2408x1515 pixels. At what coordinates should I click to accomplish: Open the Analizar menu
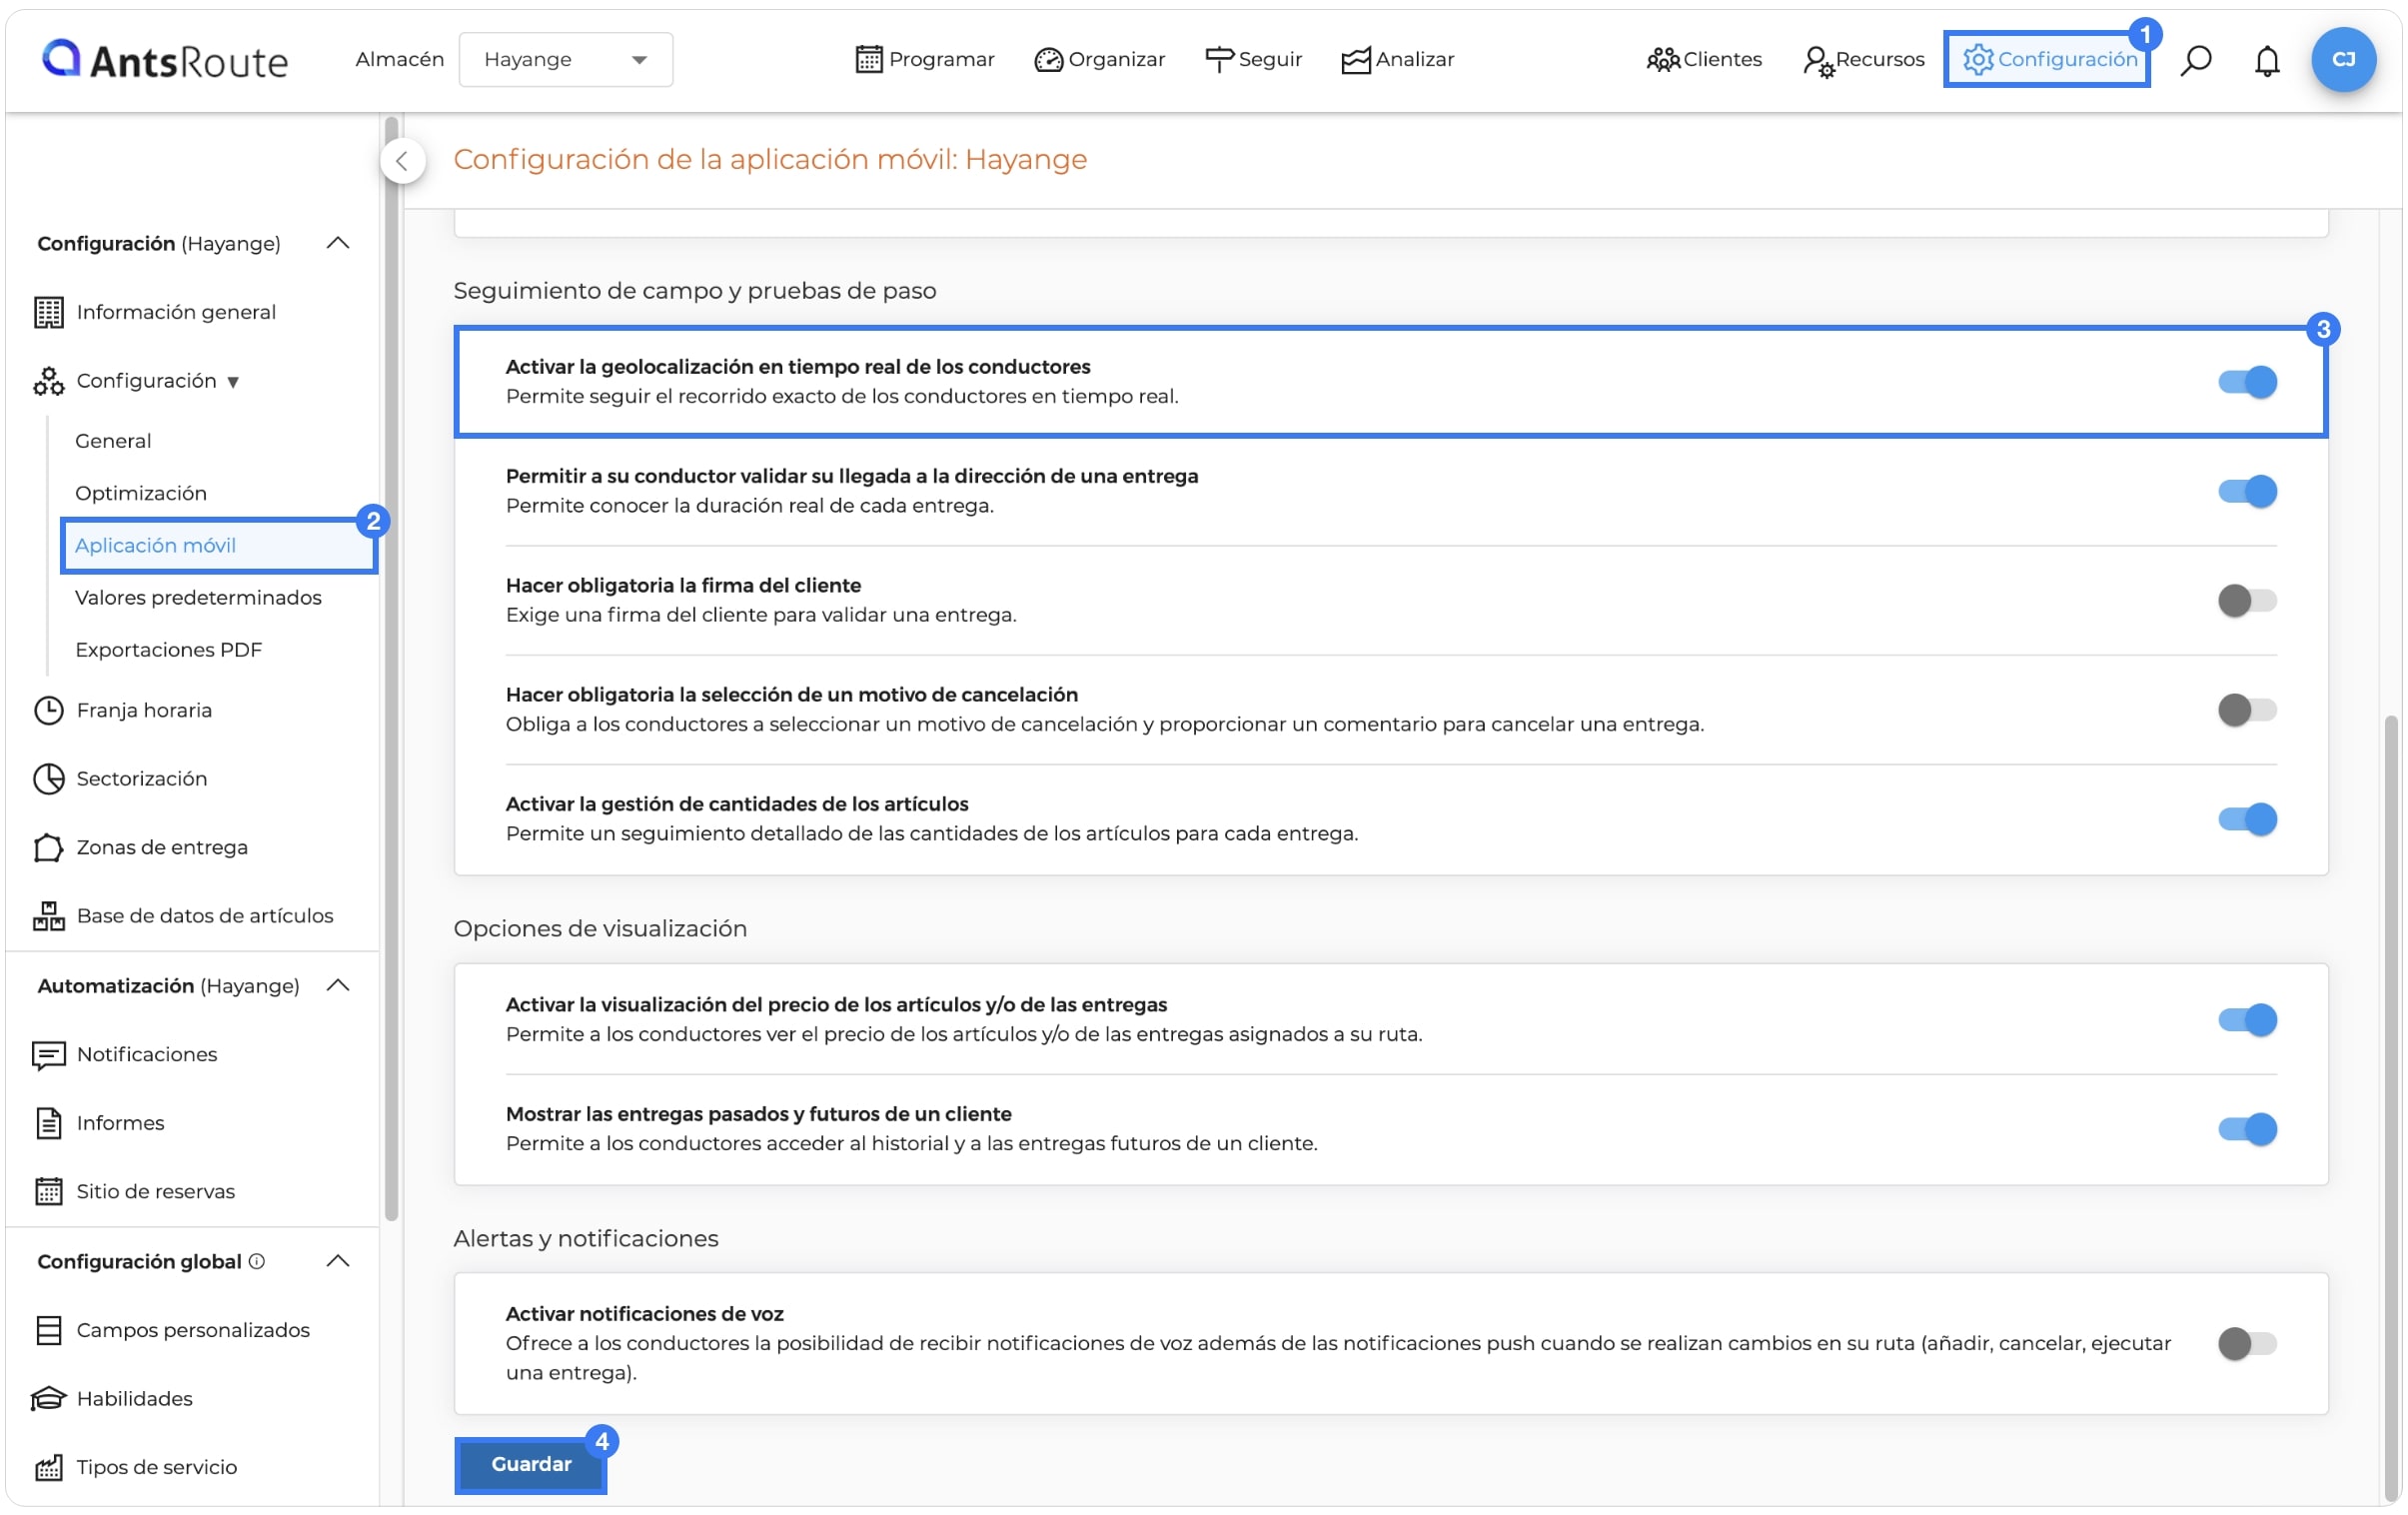1397,59
